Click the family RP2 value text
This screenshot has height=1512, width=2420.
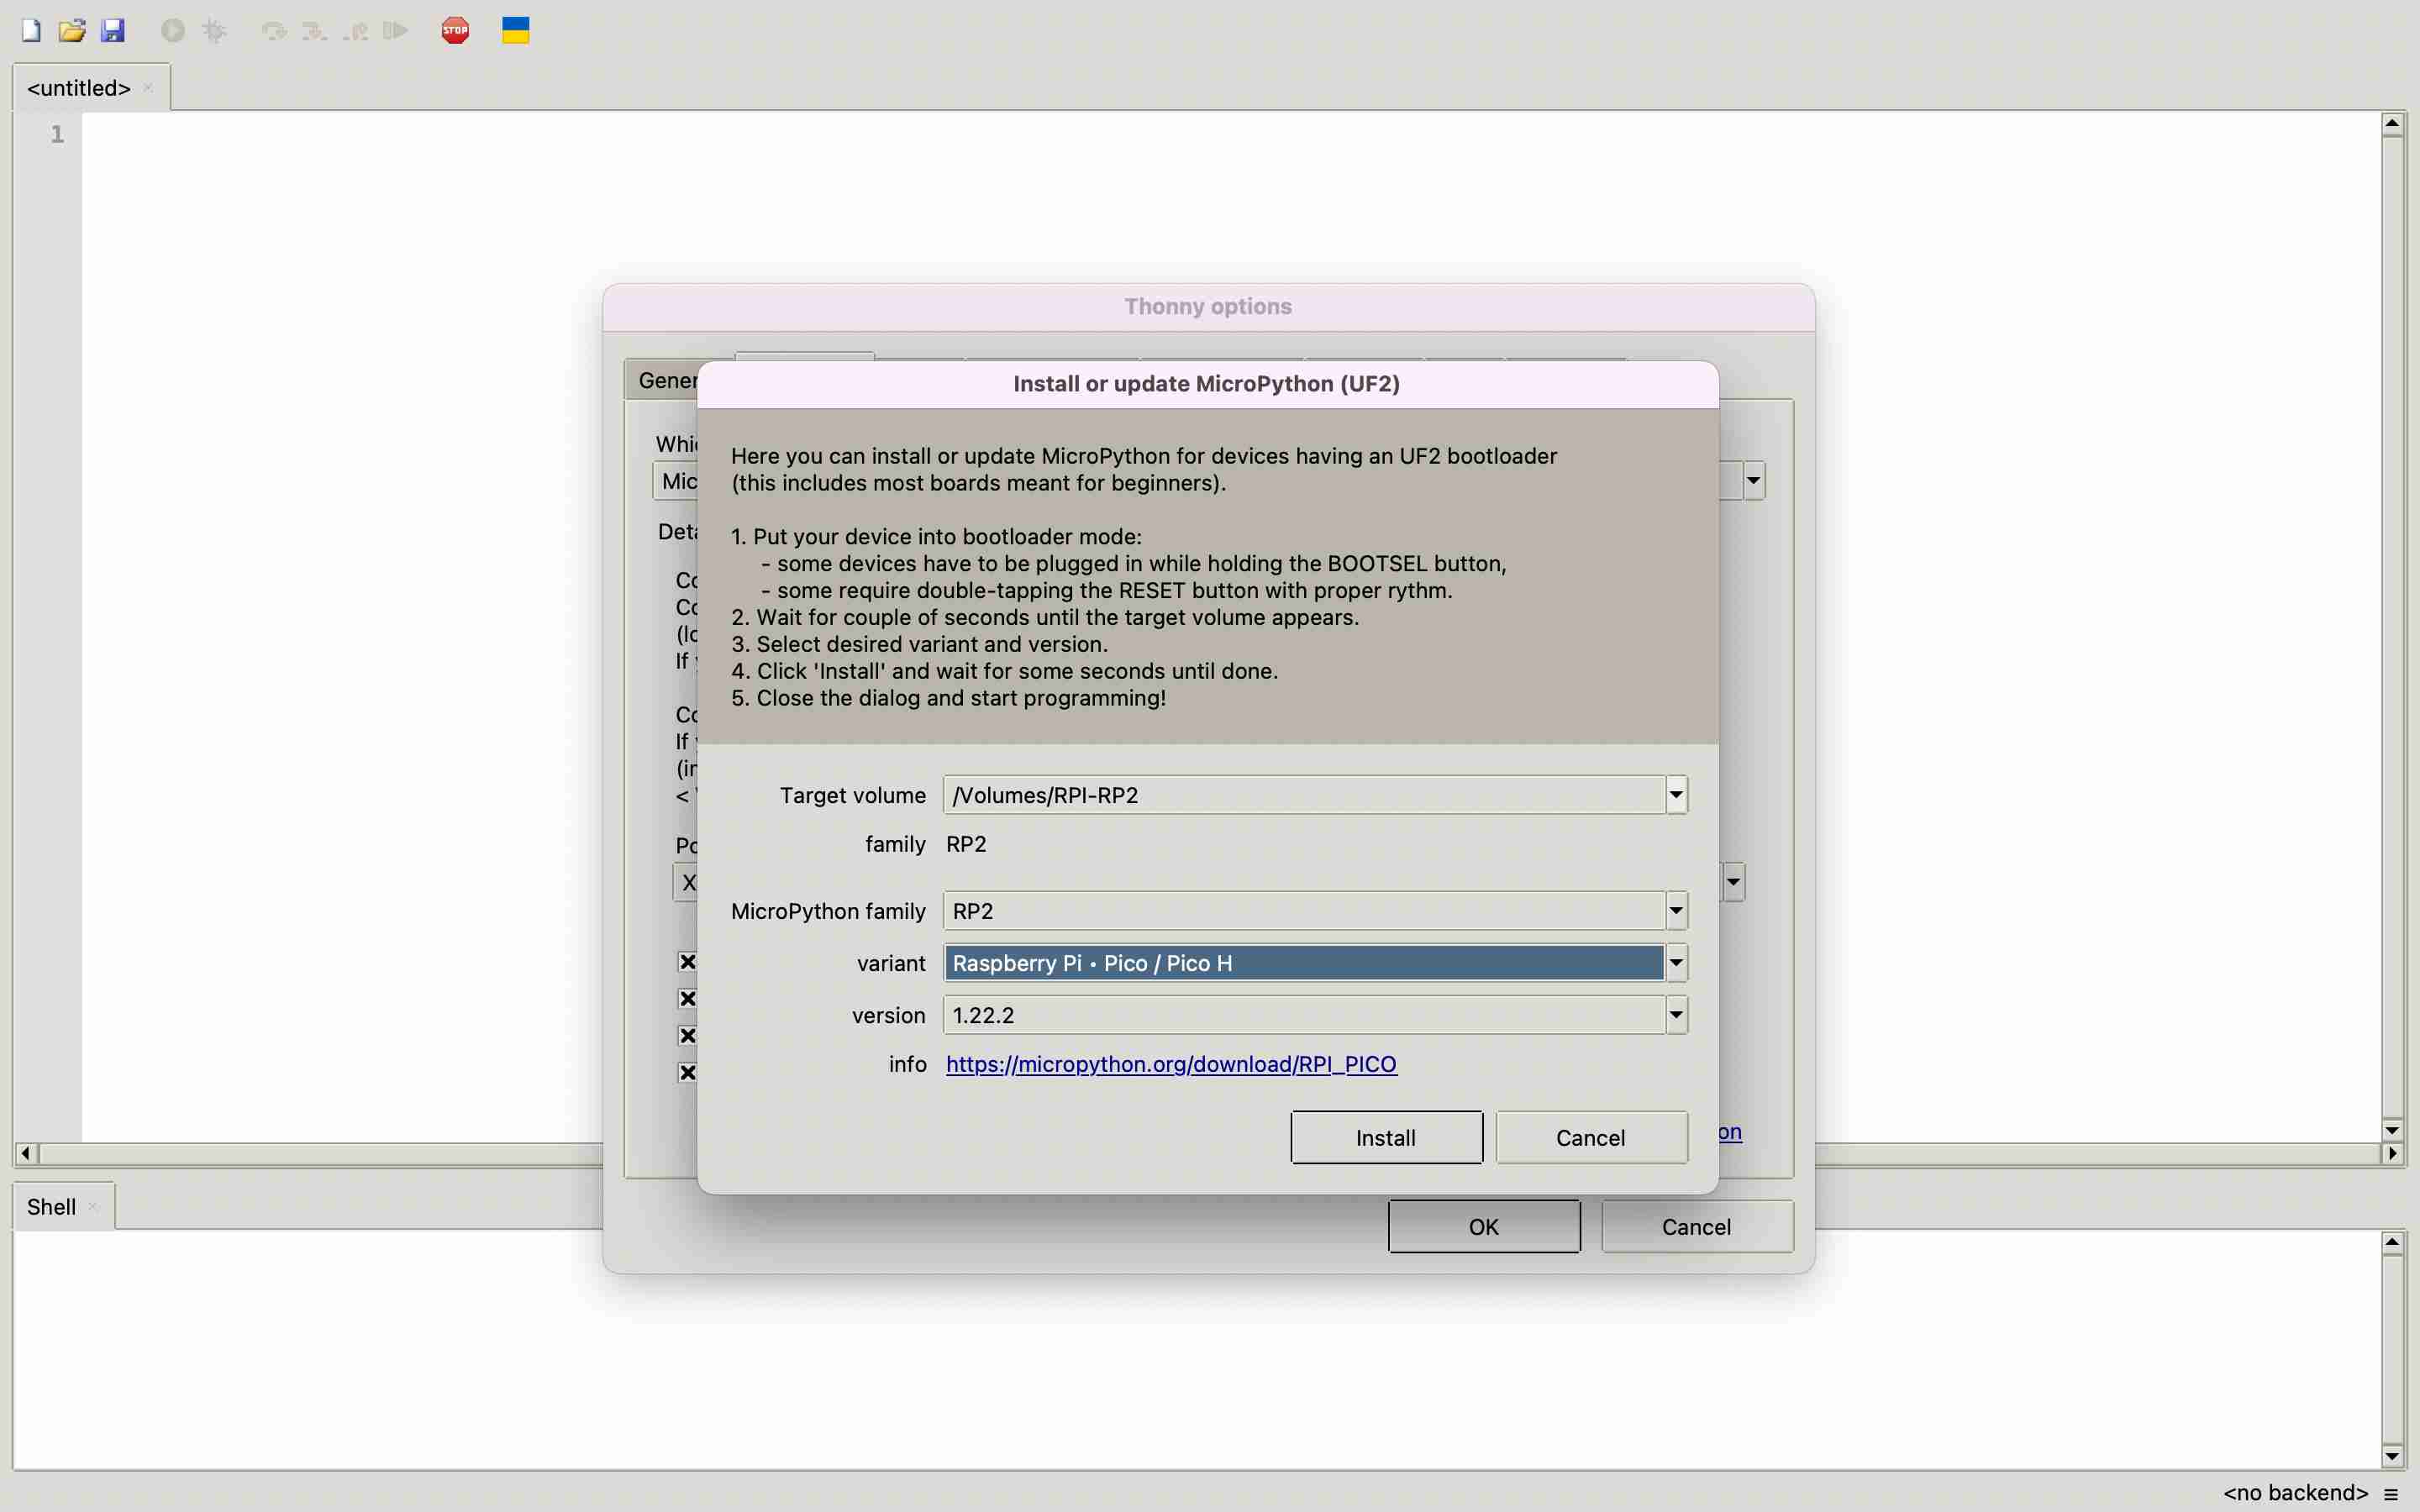[966, 844]
